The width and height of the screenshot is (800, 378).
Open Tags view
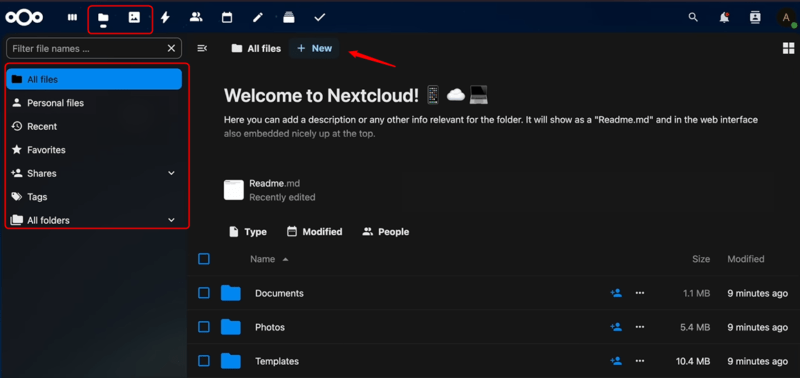pos(94,196)
